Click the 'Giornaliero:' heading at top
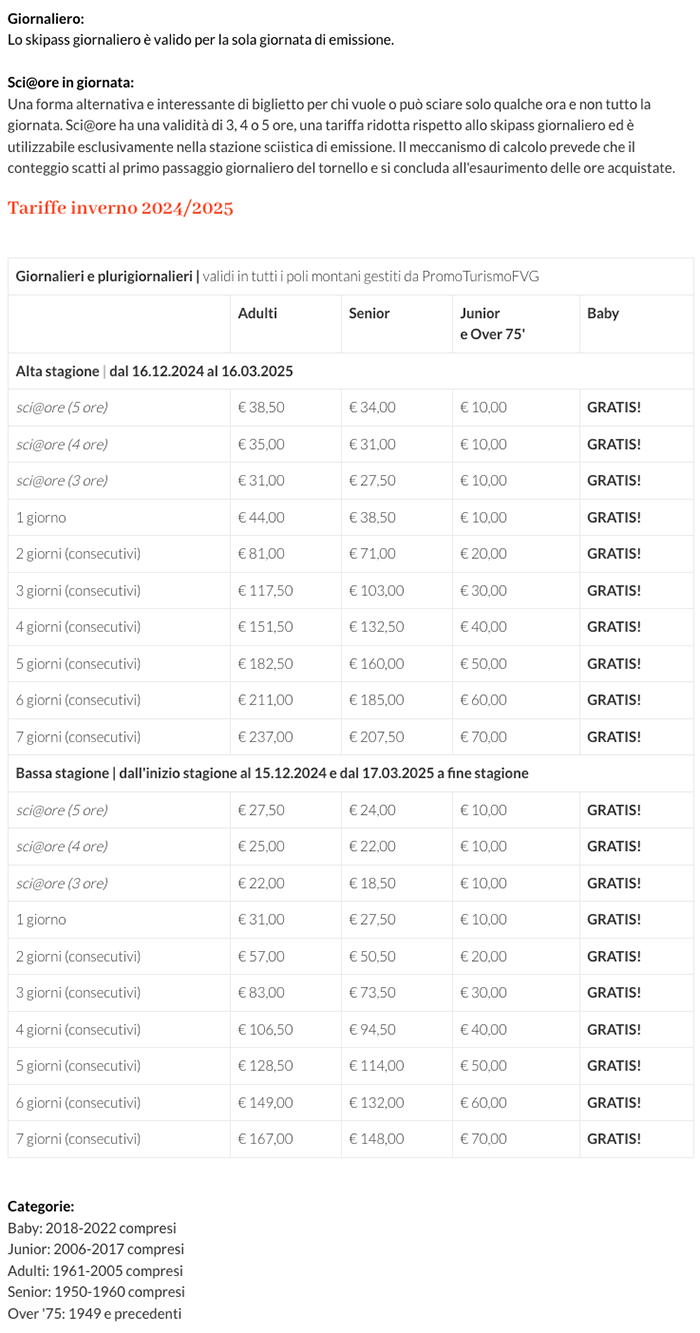700x1333 pixels. 46,19
